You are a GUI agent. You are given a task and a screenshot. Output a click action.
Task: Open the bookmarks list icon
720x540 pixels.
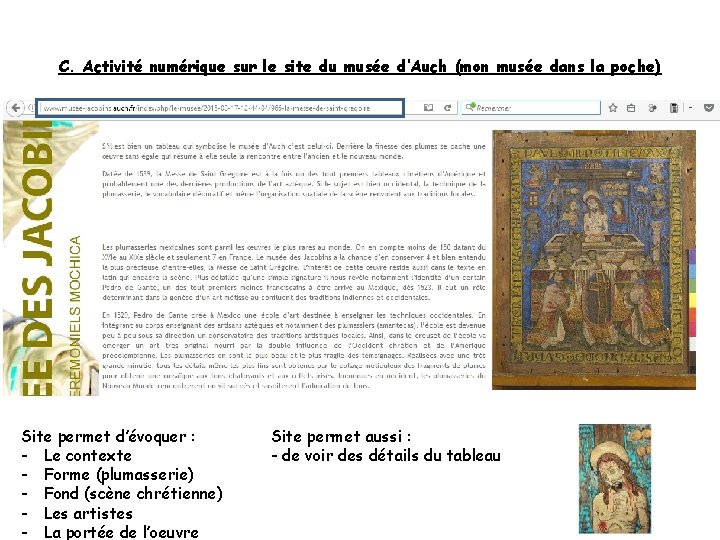click(x=631, y=108)
